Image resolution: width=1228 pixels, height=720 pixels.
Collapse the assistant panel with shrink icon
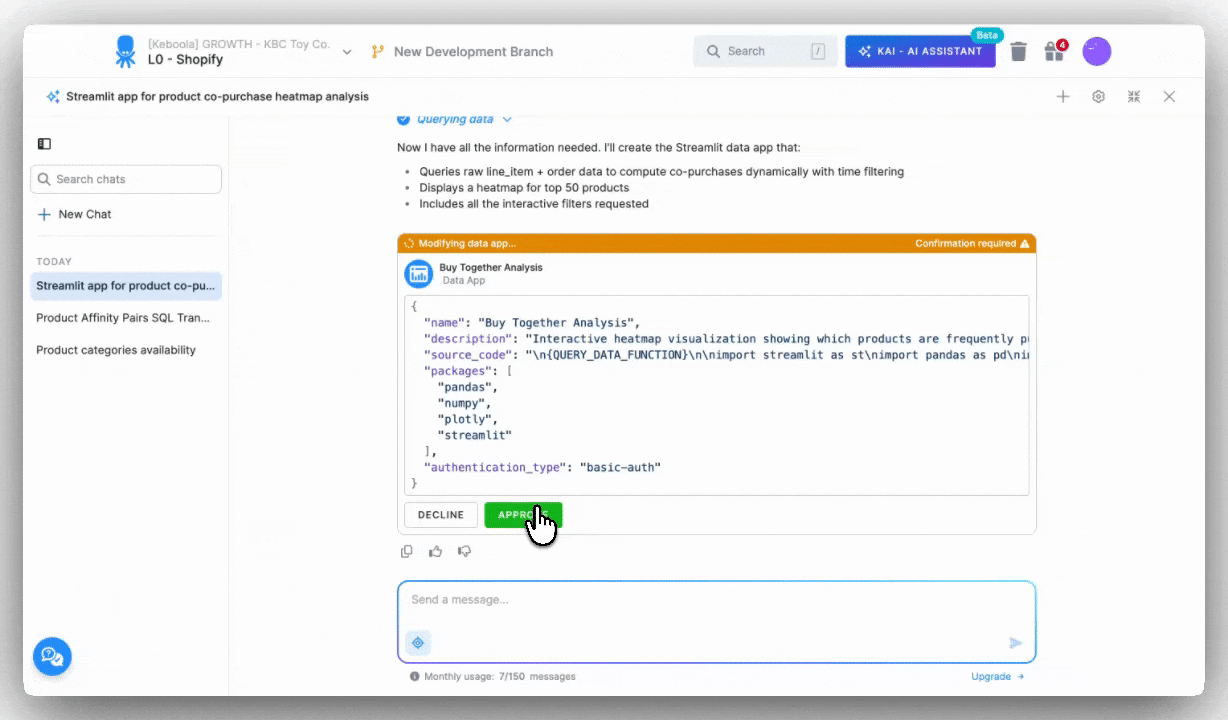(1134, 97)
